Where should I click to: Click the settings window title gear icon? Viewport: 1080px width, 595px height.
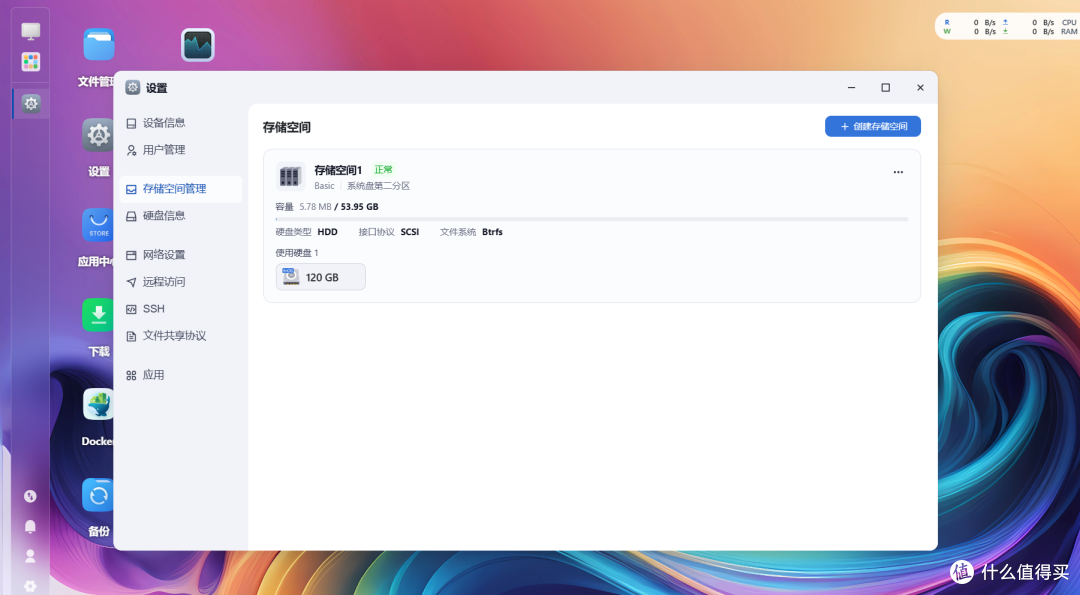[133, 87]
